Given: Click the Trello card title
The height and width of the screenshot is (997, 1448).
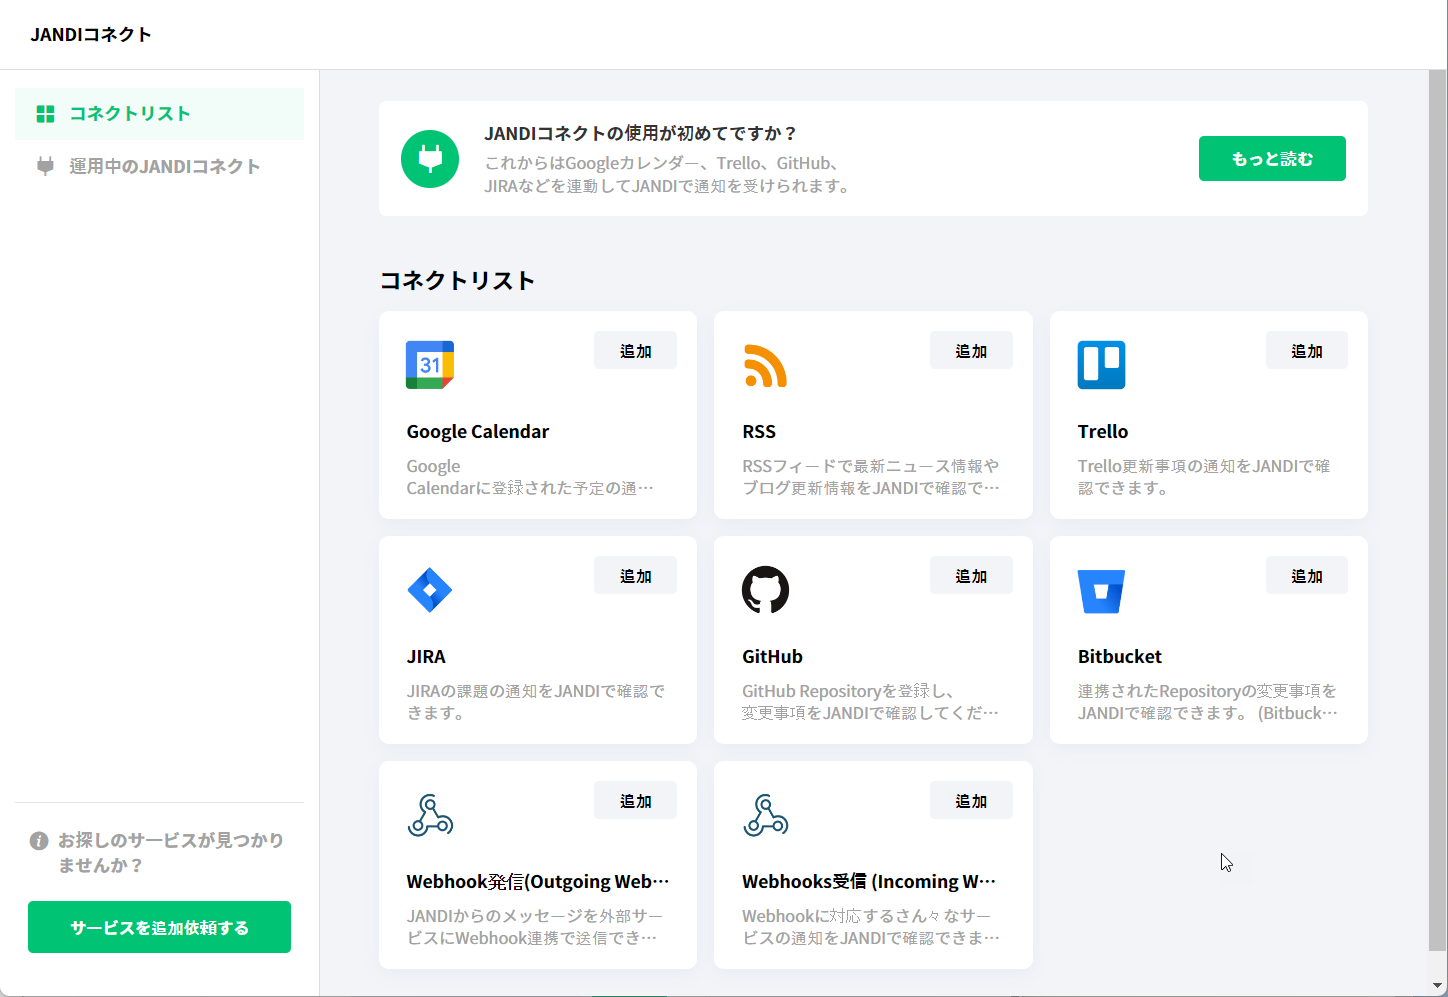Looking at the screenshot, I should coord(1103,432).
